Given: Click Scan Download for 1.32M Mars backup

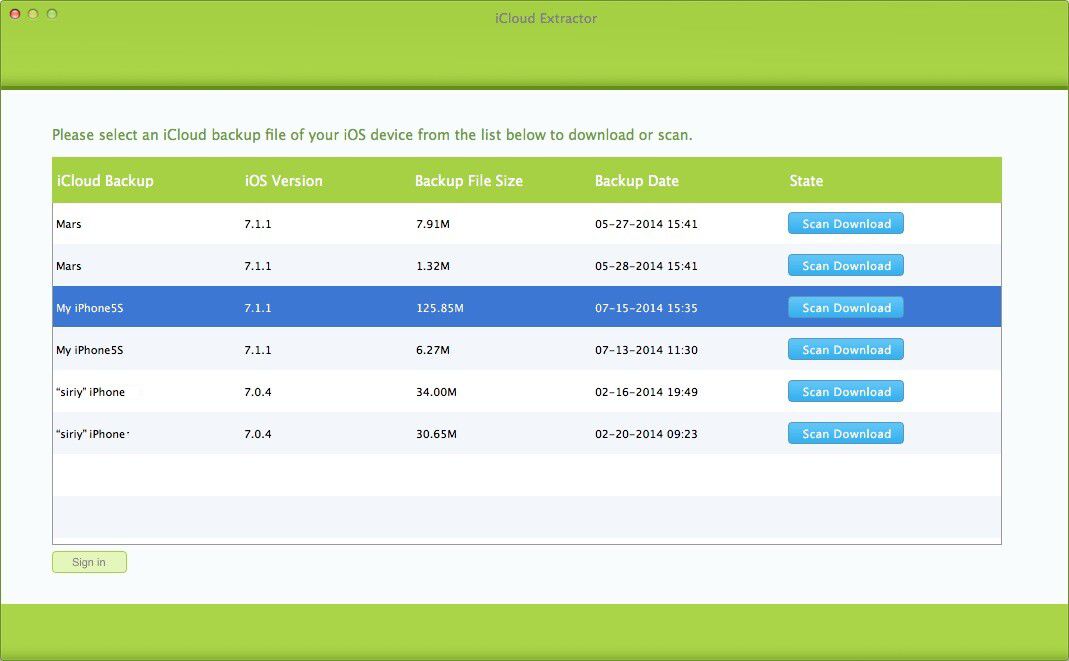Looking at the screenshot, I should [845, 266].
